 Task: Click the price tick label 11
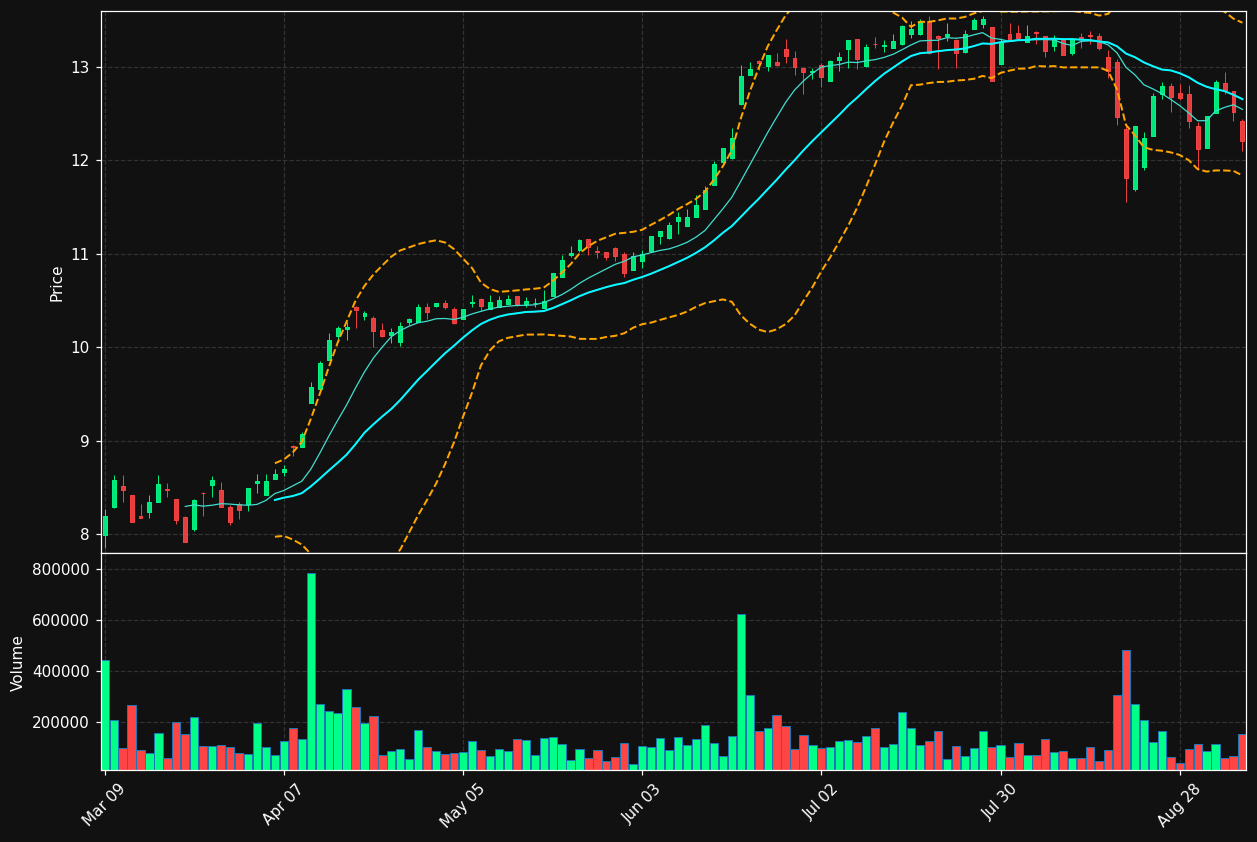click(x=80, y=255)
